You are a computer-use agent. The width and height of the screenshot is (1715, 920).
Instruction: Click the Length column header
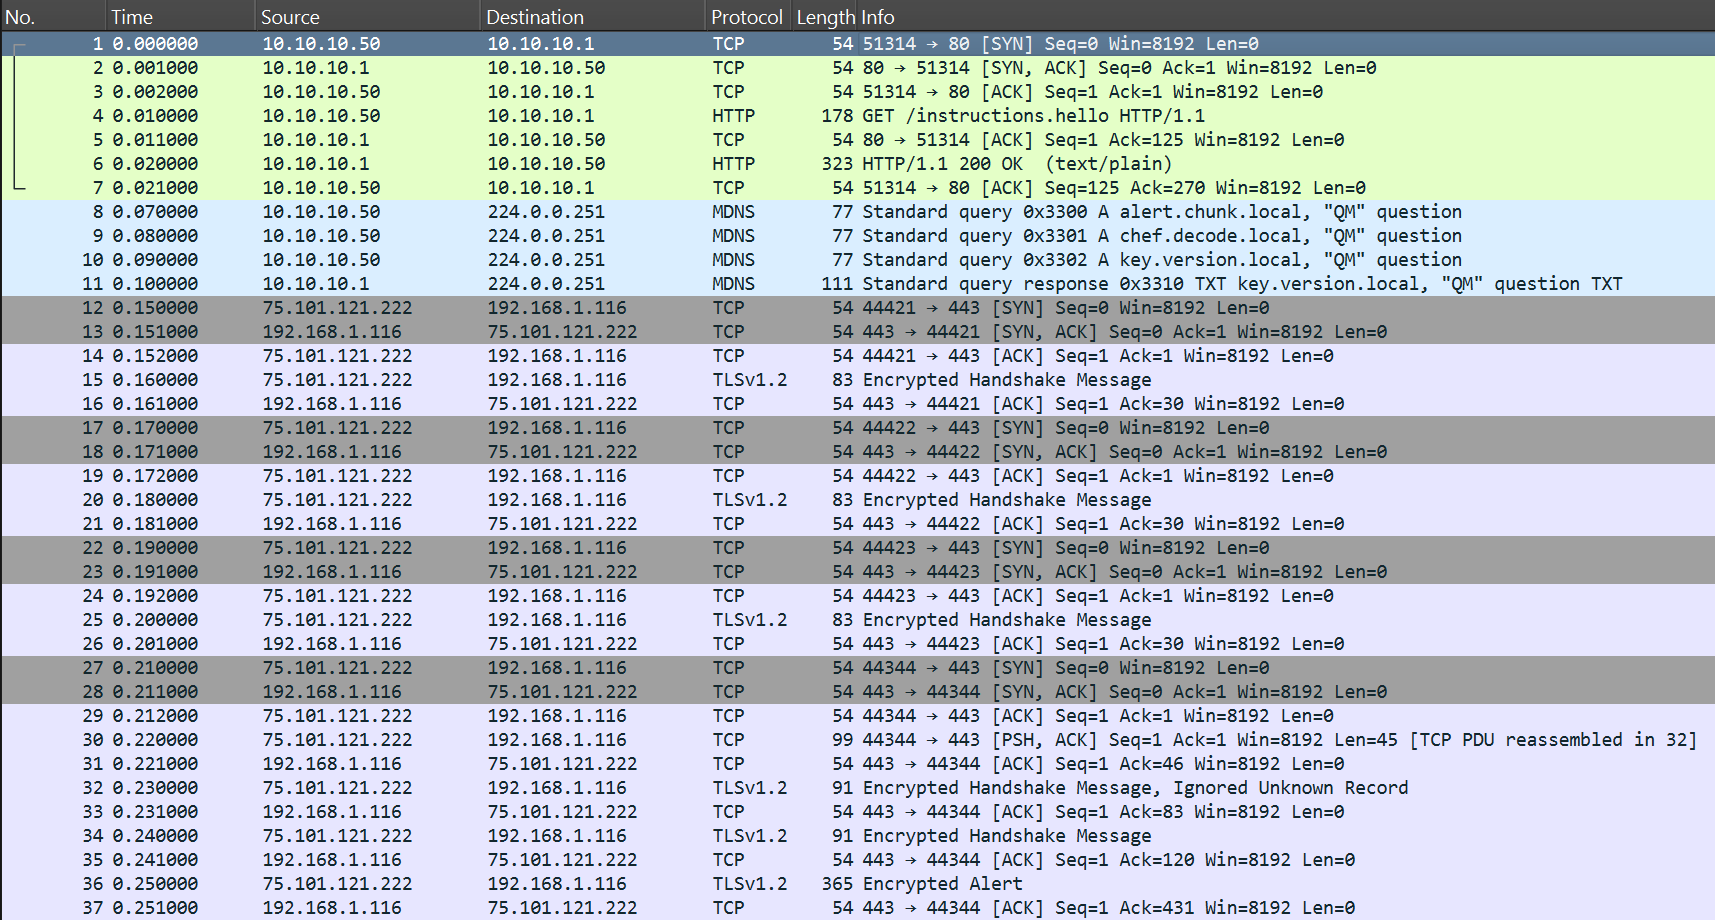coord(825,17)
